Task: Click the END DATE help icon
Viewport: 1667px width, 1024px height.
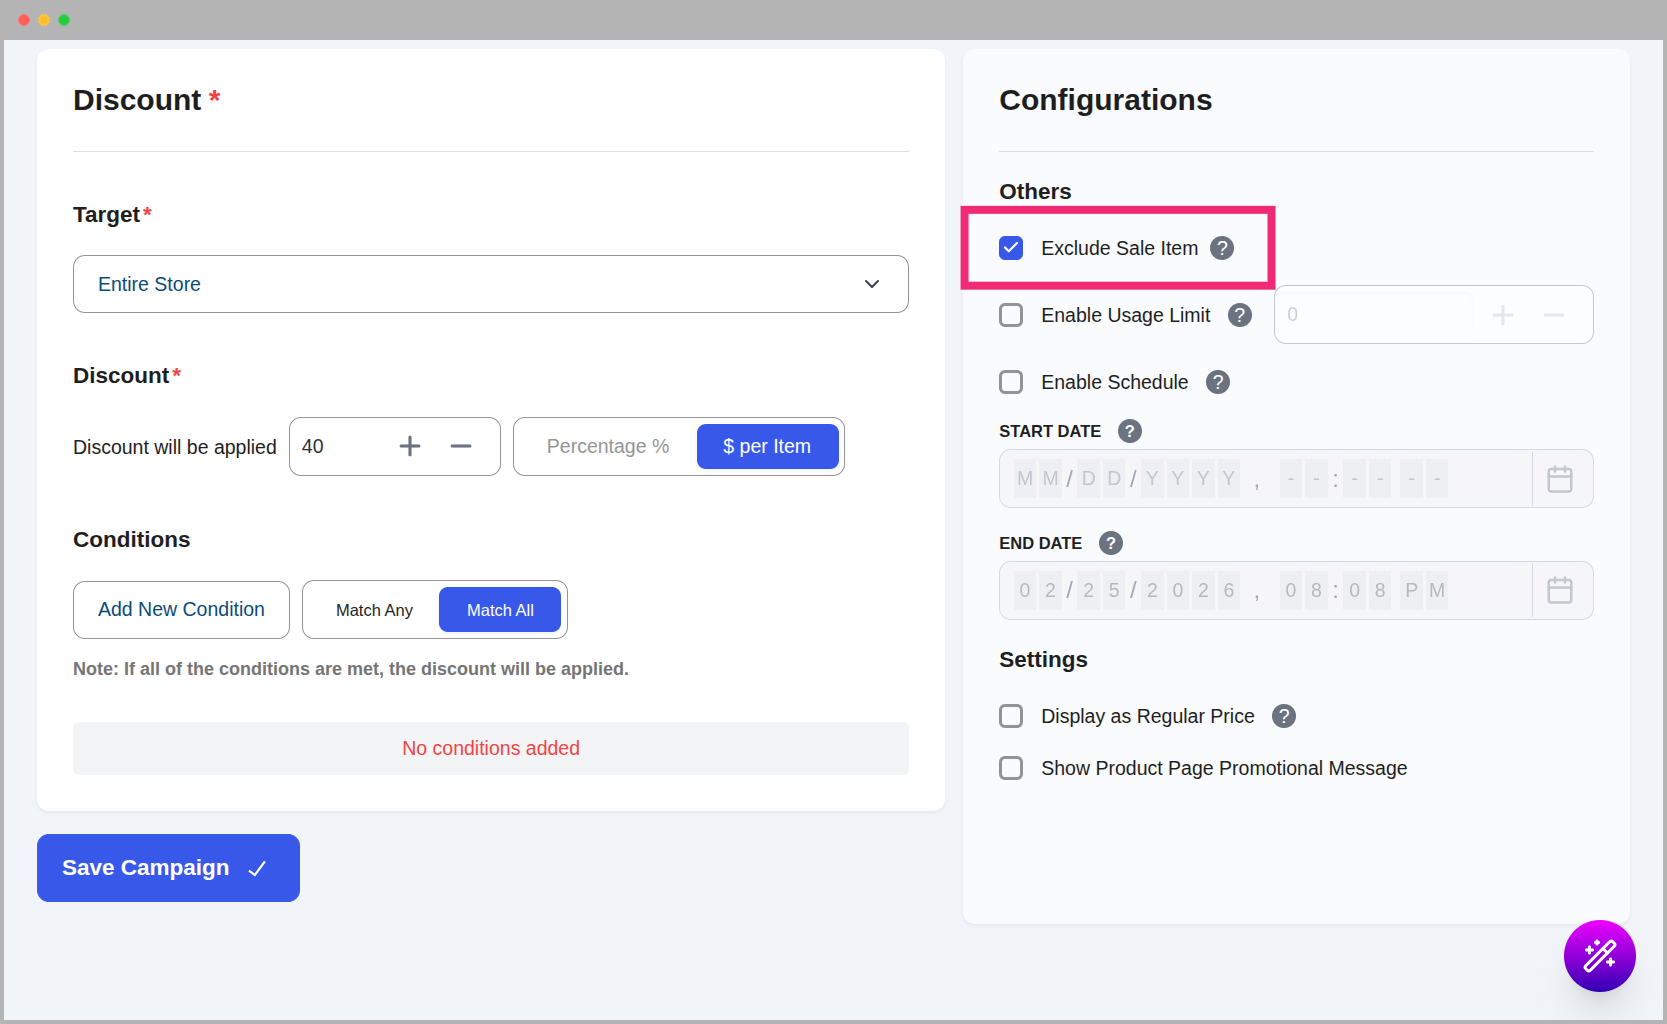Action: tap(1110, 543)
